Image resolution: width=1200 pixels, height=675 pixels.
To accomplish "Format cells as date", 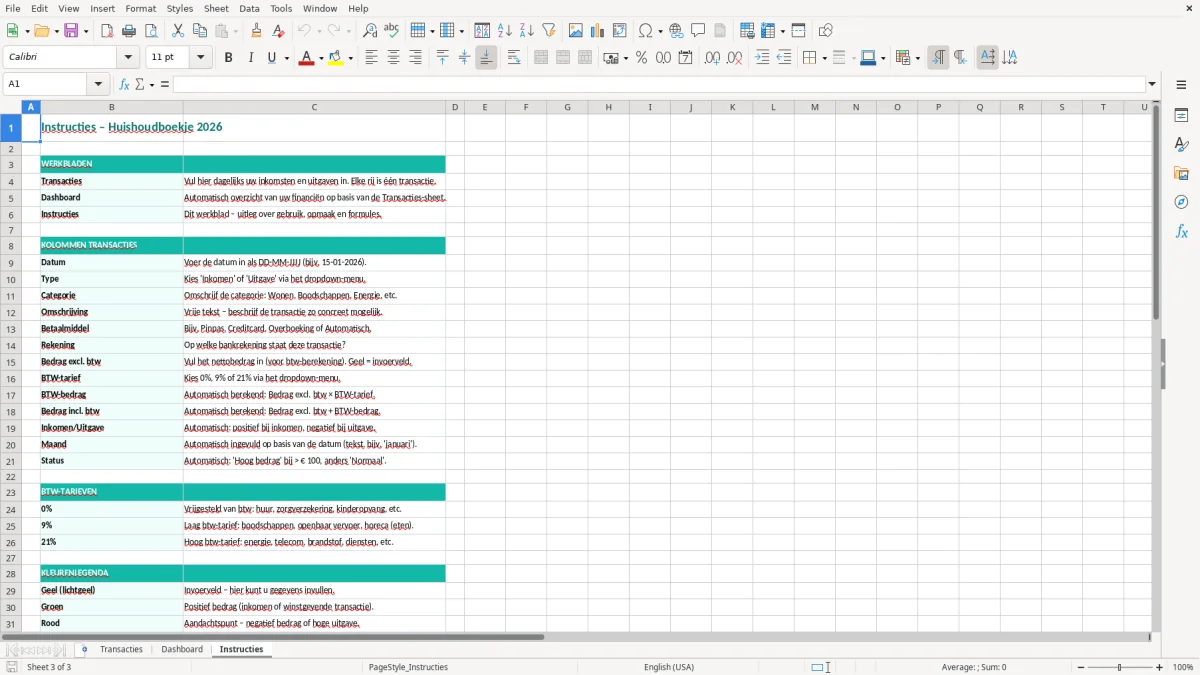I will click(685, 58).
